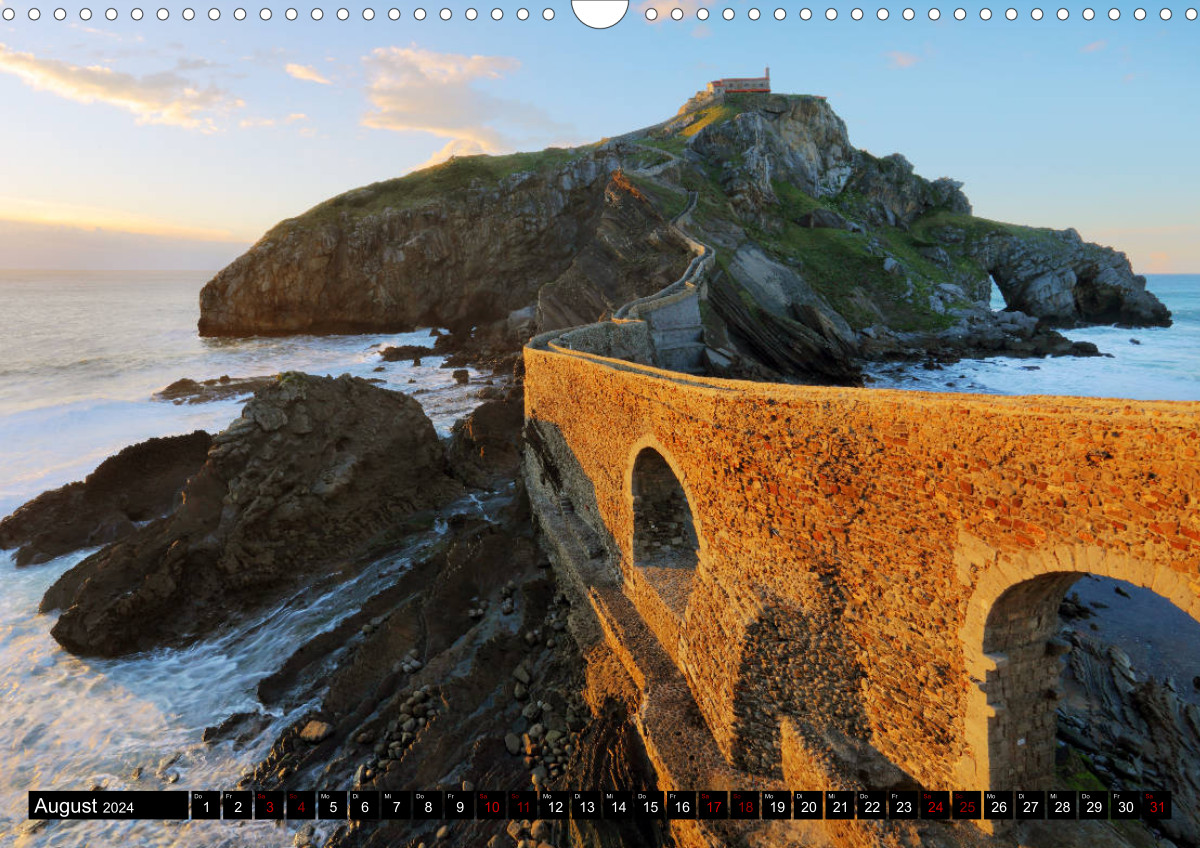Select Thursday the 15th date cell
The width and height of the screenshot is (1200, 848).
click(650, 806)
